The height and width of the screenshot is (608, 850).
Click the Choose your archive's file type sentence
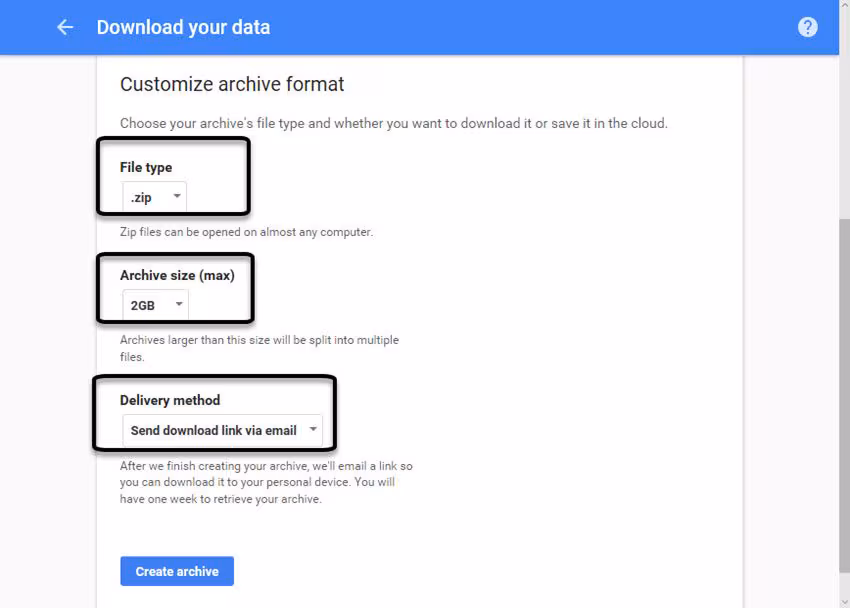pos(393,123)
